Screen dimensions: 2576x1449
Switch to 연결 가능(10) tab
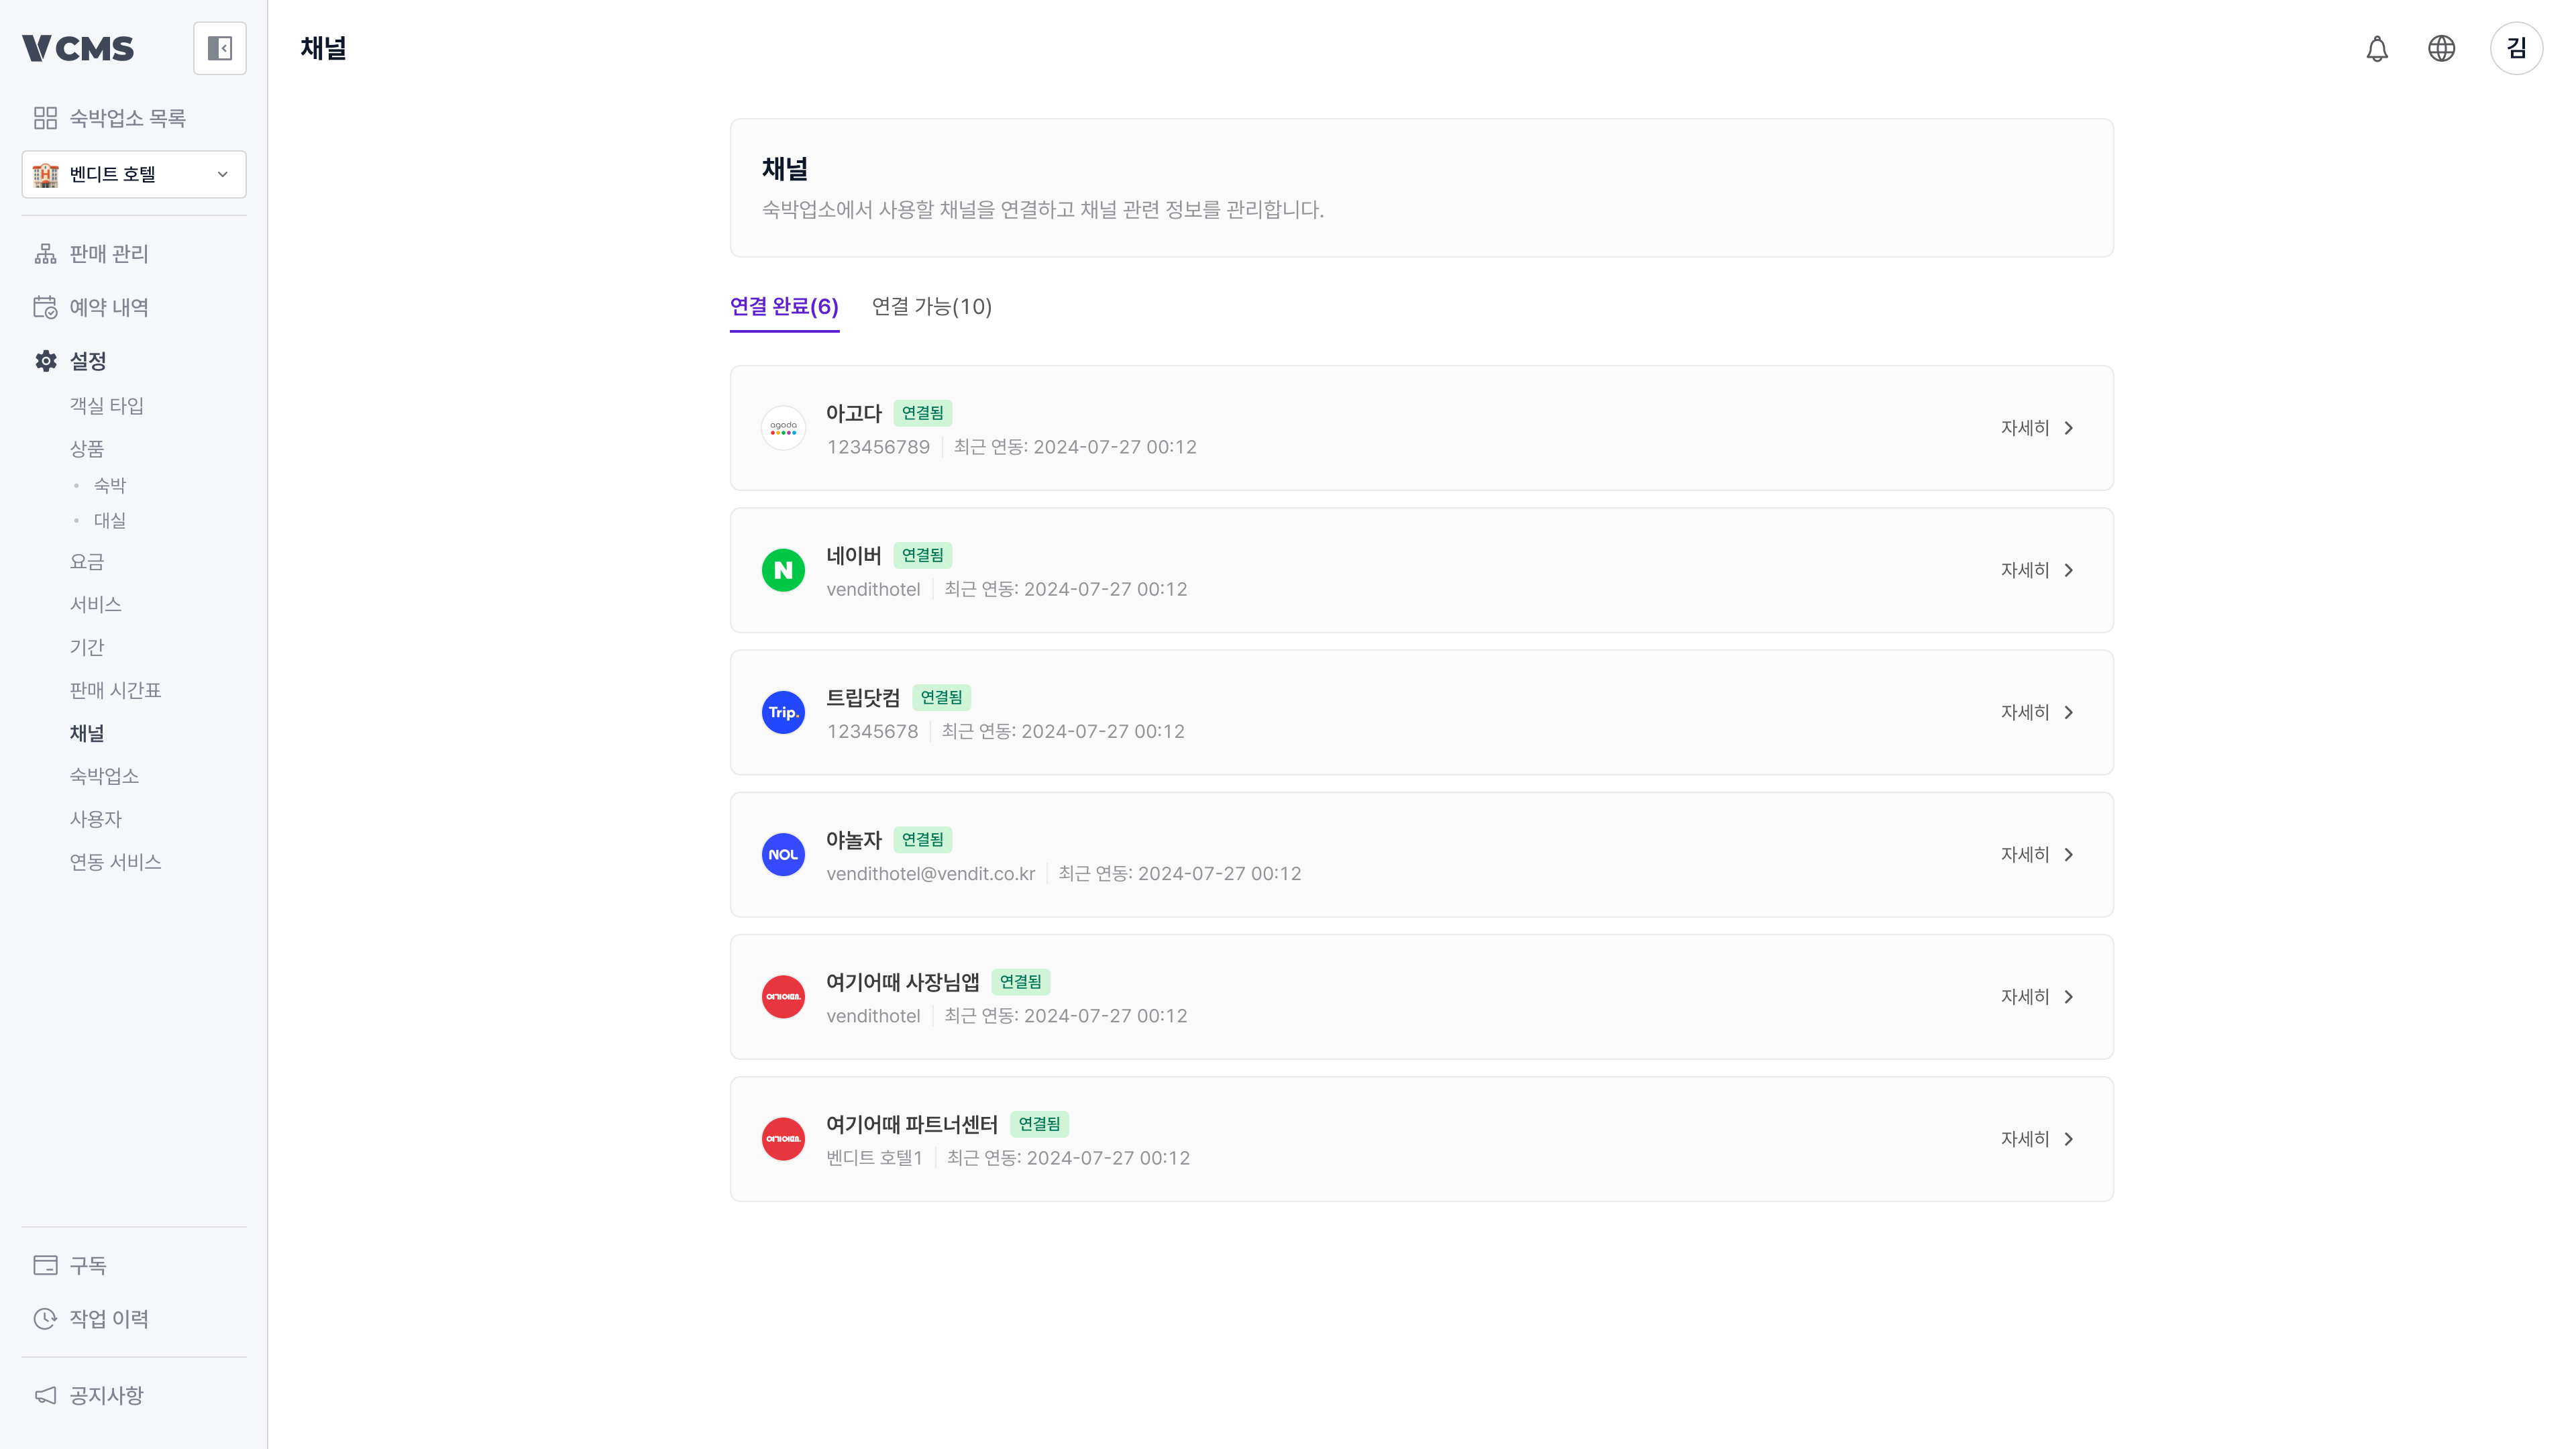click(x=931, y=307)
